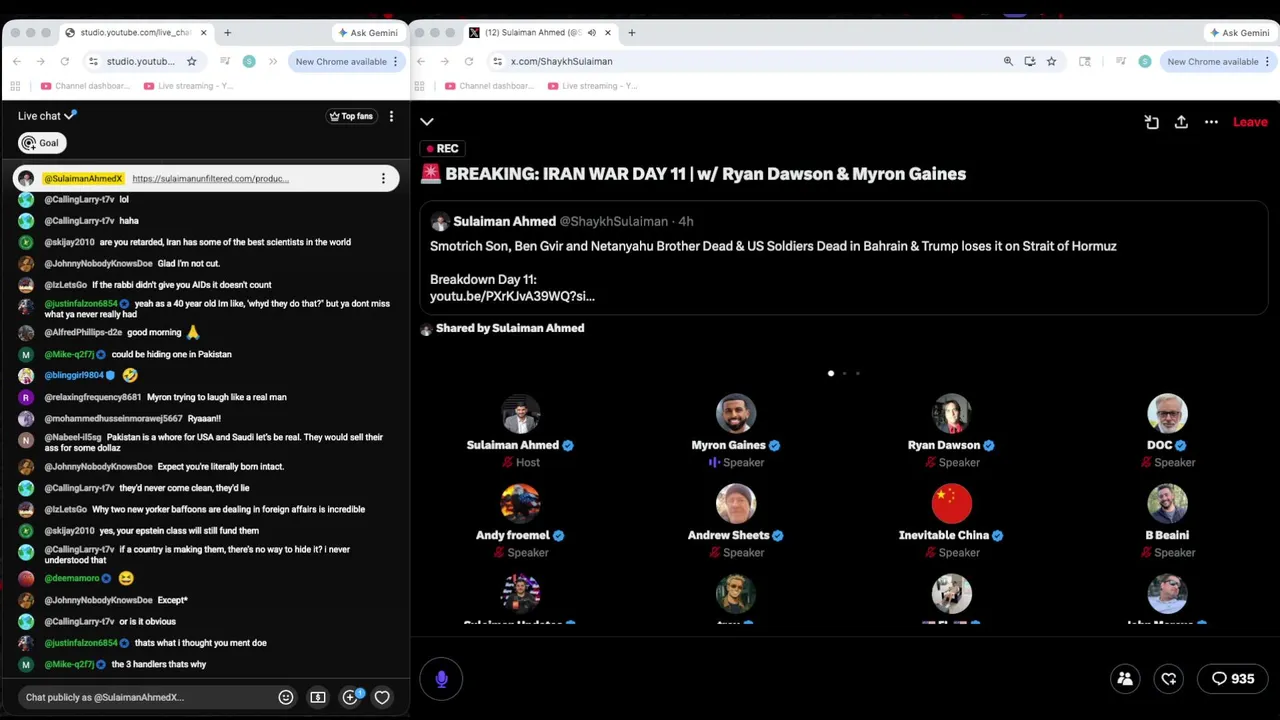Screen dimensions: 1280x720
Task: Open site info icon beside x.com URL
Action: (x=497, y=61)
